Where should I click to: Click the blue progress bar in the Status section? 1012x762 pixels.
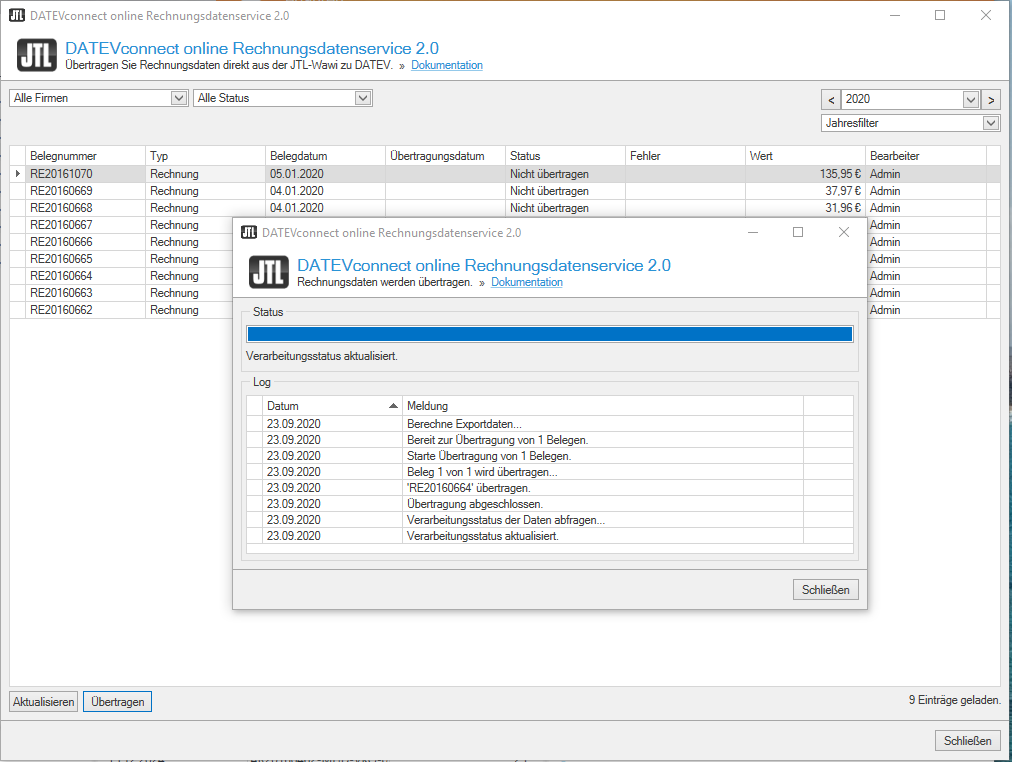tap(548, 331)
